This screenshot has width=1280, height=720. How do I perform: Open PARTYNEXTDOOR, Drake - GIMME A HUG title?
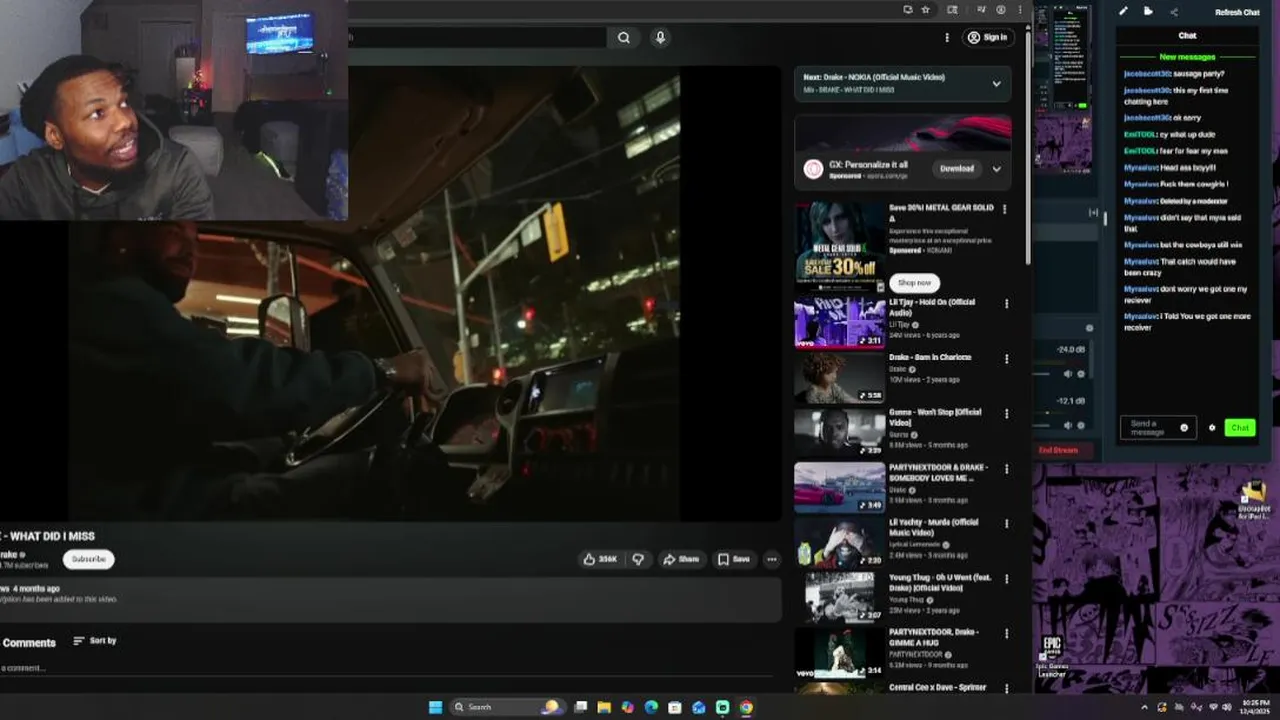point(934,637)
